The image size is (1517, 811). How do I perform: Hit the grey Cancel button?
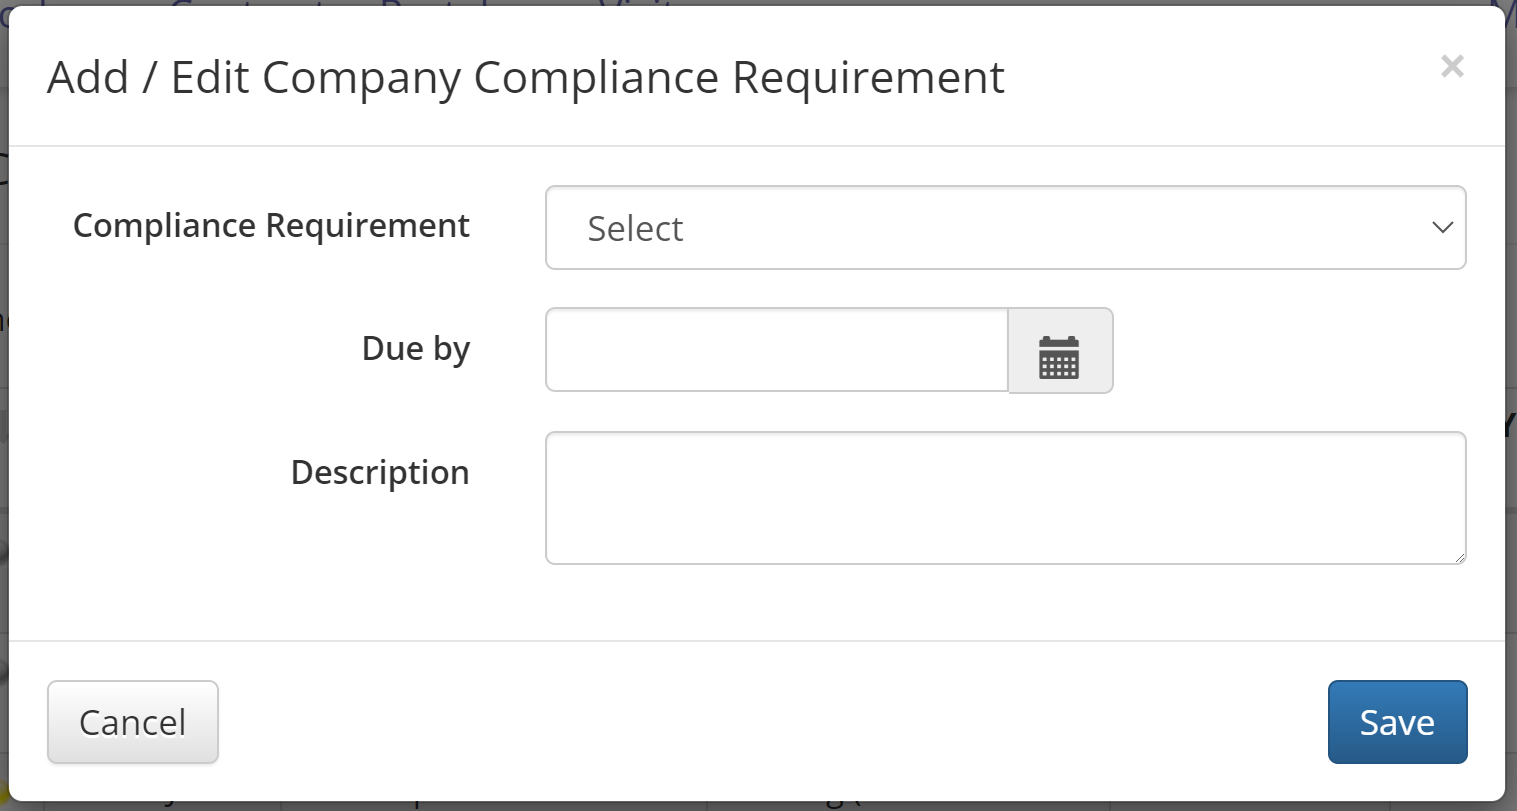point(133,722)
